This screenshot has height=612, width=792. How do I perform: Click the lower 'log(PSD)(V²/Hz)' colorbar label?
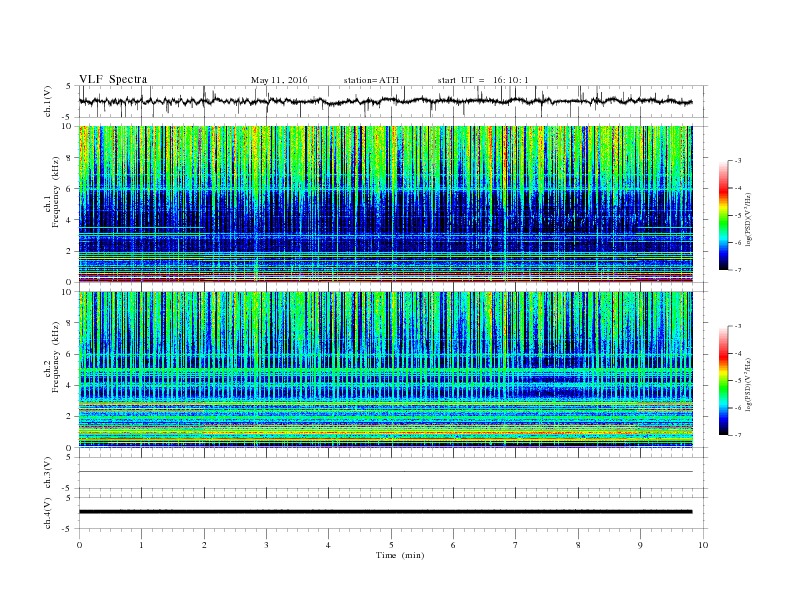point(748,385)
